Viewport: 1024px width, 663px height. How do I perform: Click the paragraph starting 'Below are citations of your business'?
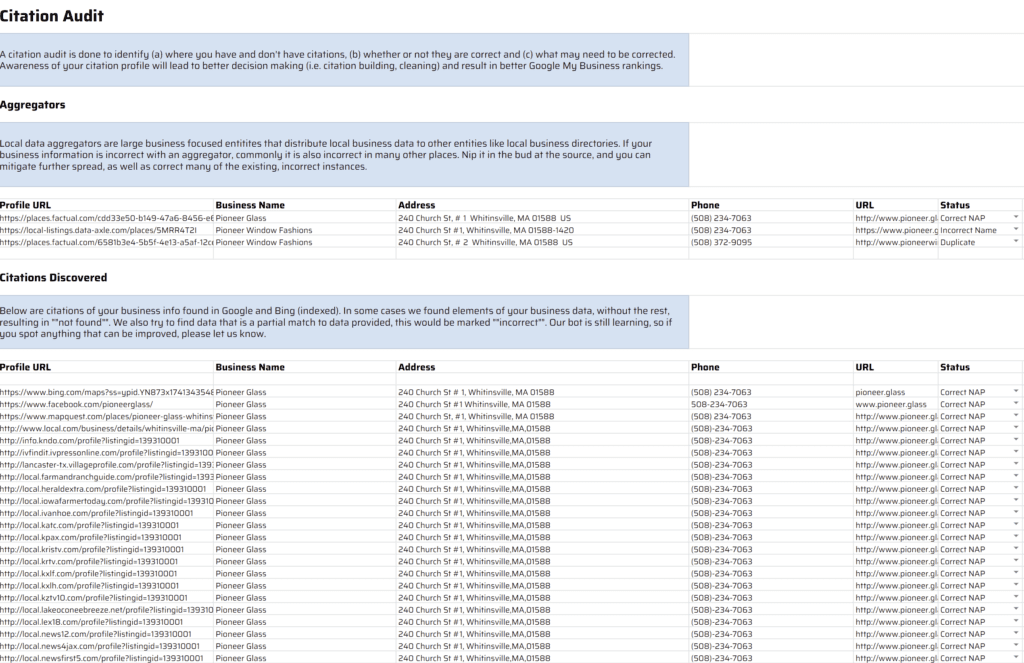click(336, 322)
